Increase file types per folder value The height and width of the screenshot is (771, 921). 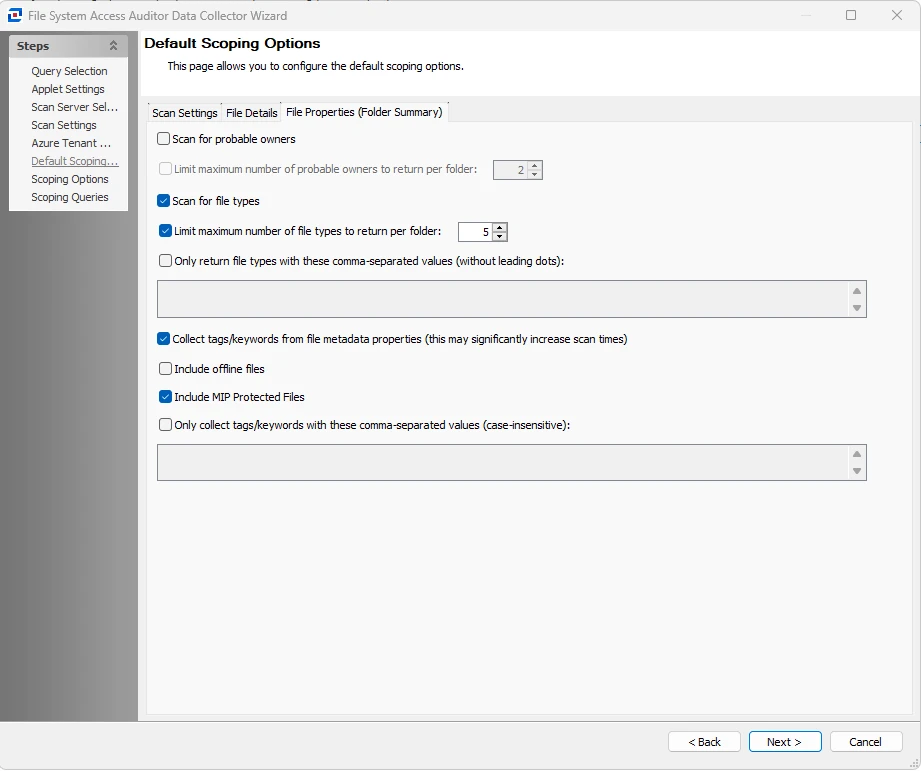pos(500,227)
